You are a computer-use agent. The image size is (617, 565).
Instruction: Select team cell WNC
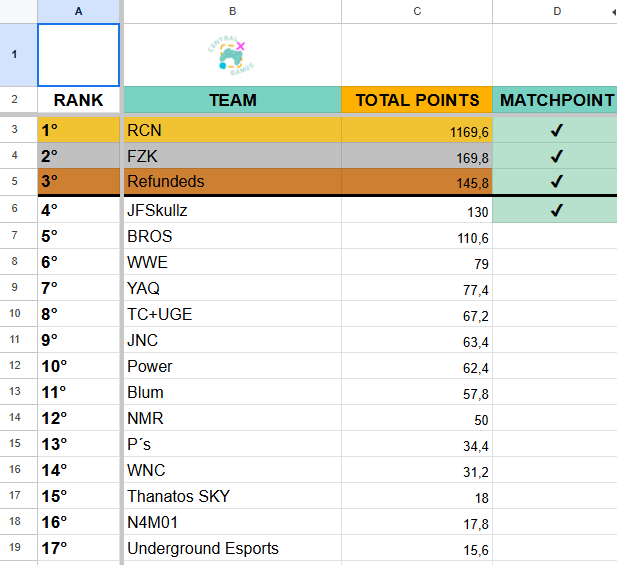tap(233, 469)
